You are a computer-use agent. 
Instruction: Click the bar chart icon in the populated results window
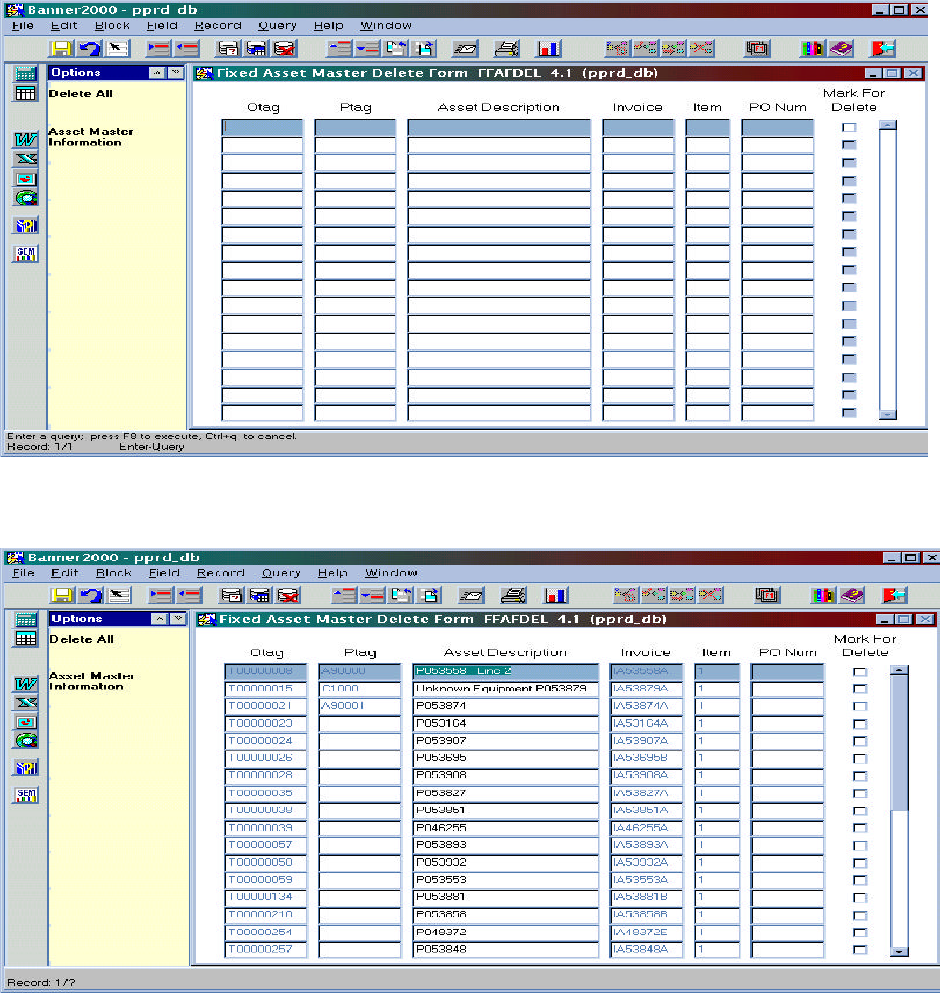tap(556, 595)
